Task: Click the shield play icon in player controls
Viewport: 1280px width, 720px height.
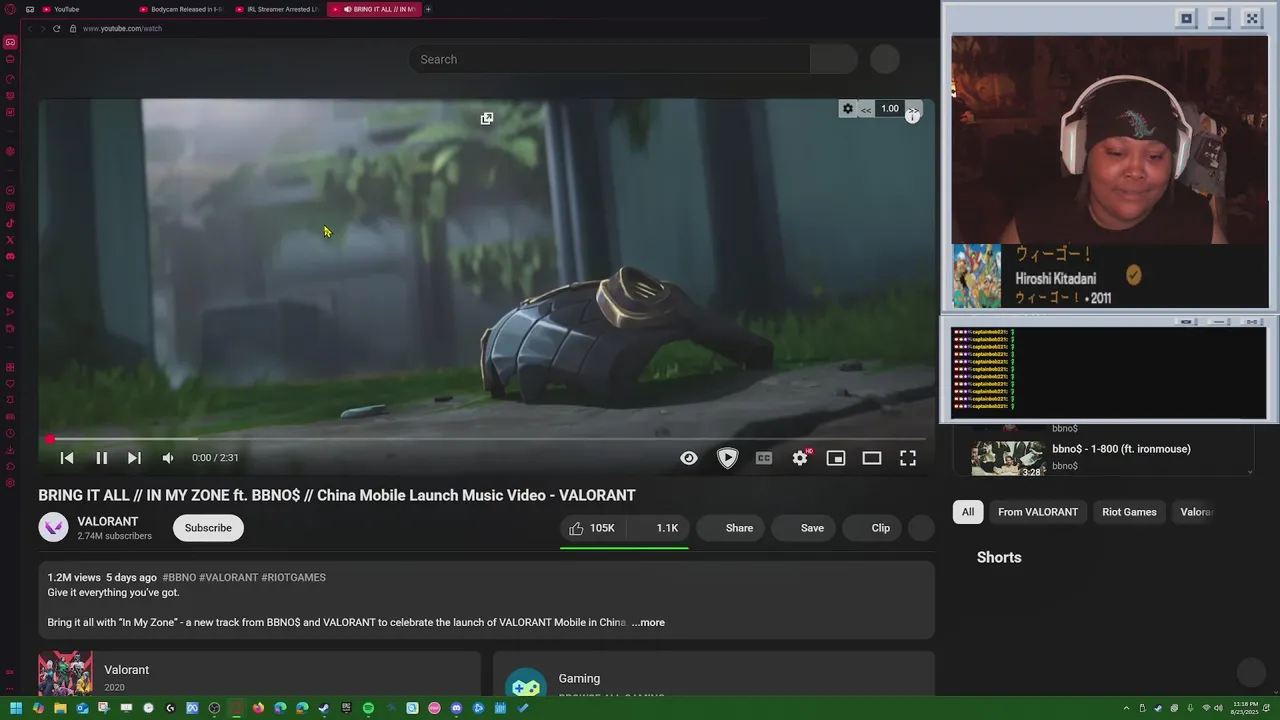Action: tap(727, 458)
